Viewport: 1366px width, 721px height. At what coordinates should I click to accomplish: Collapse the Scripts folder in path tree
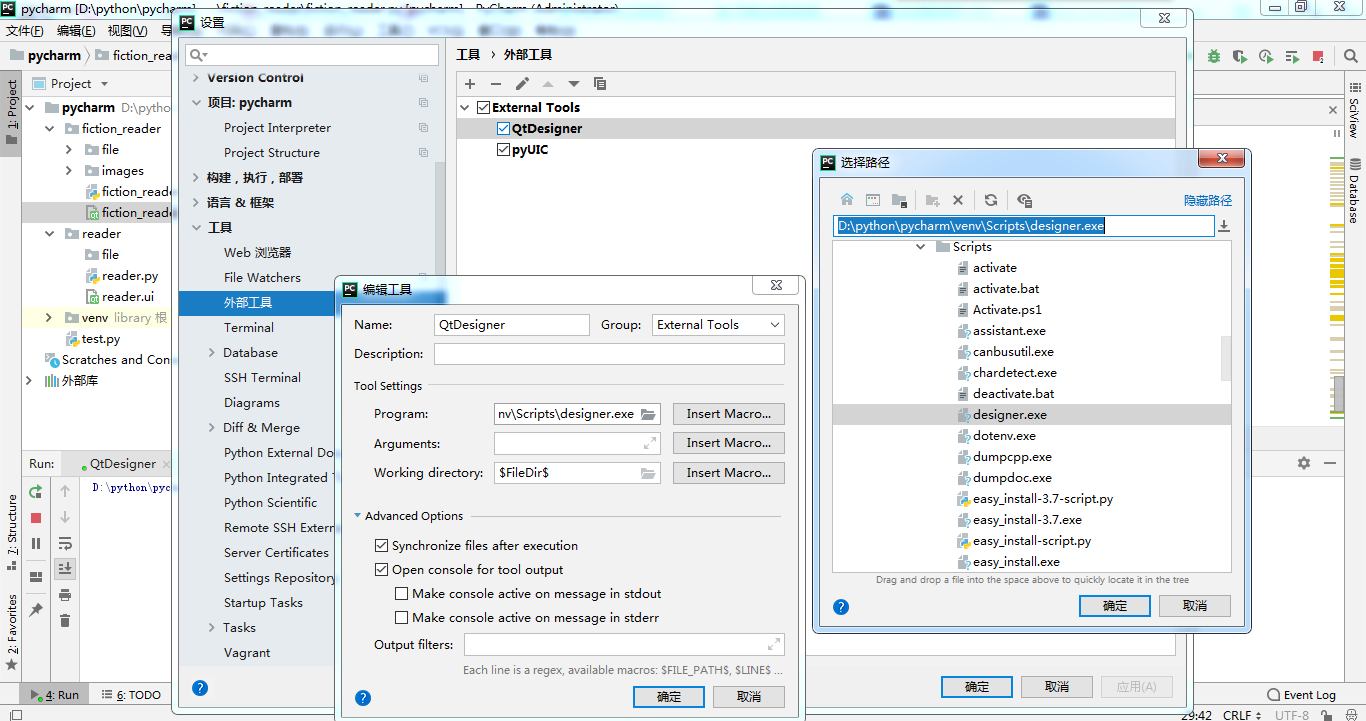(921, 247)
